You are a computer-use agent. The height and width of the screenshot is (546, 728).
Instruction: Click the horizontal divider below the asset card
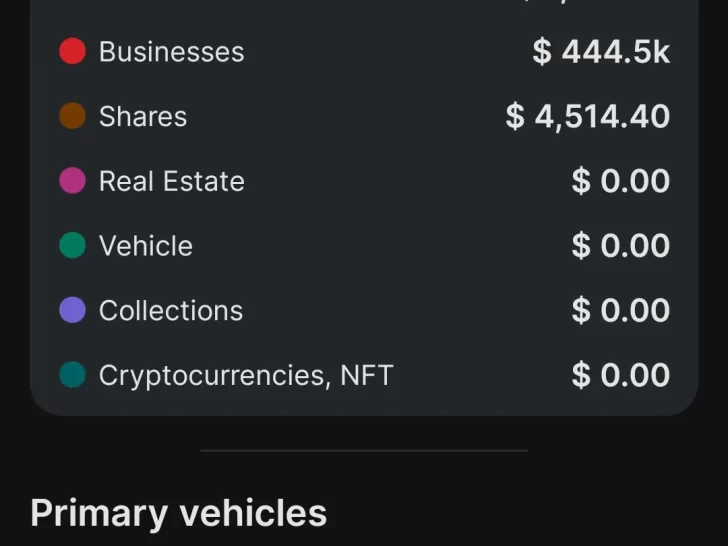point(364,451)
